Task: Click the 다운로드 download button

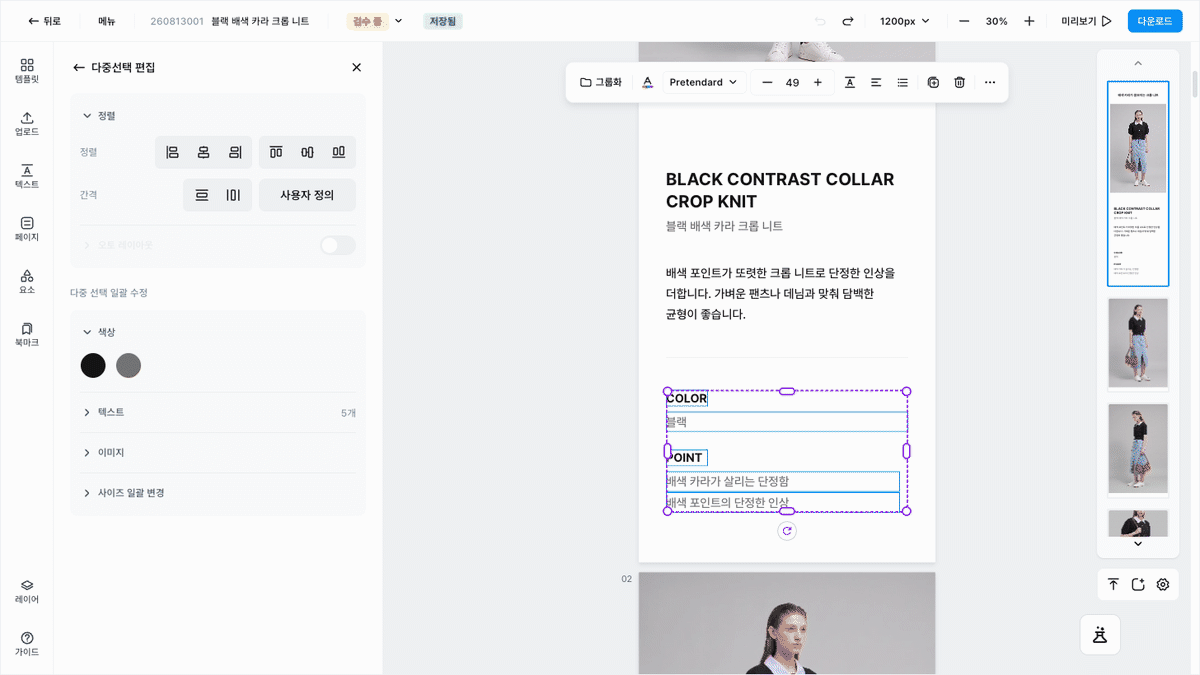Action: (1154, 21)
